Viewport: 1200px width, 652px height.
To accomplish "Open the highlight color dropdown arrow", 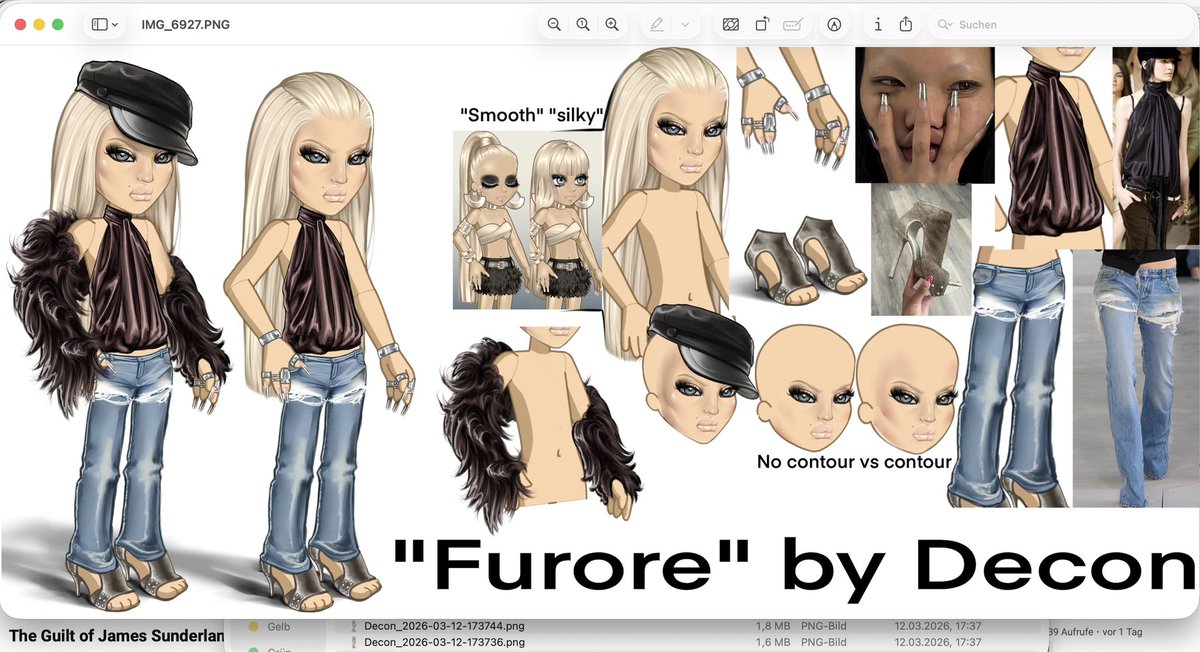I will point(685,24).
